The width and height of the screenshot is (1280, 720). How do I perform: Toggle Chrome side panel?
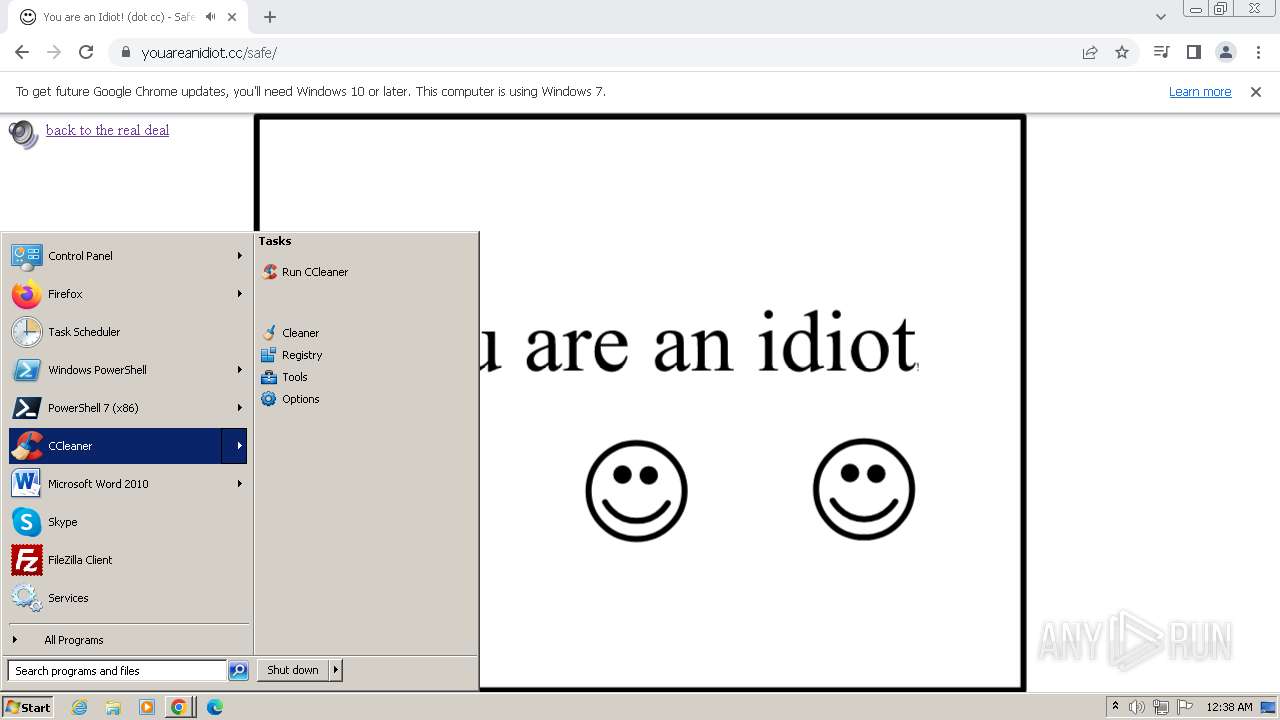1193,52
